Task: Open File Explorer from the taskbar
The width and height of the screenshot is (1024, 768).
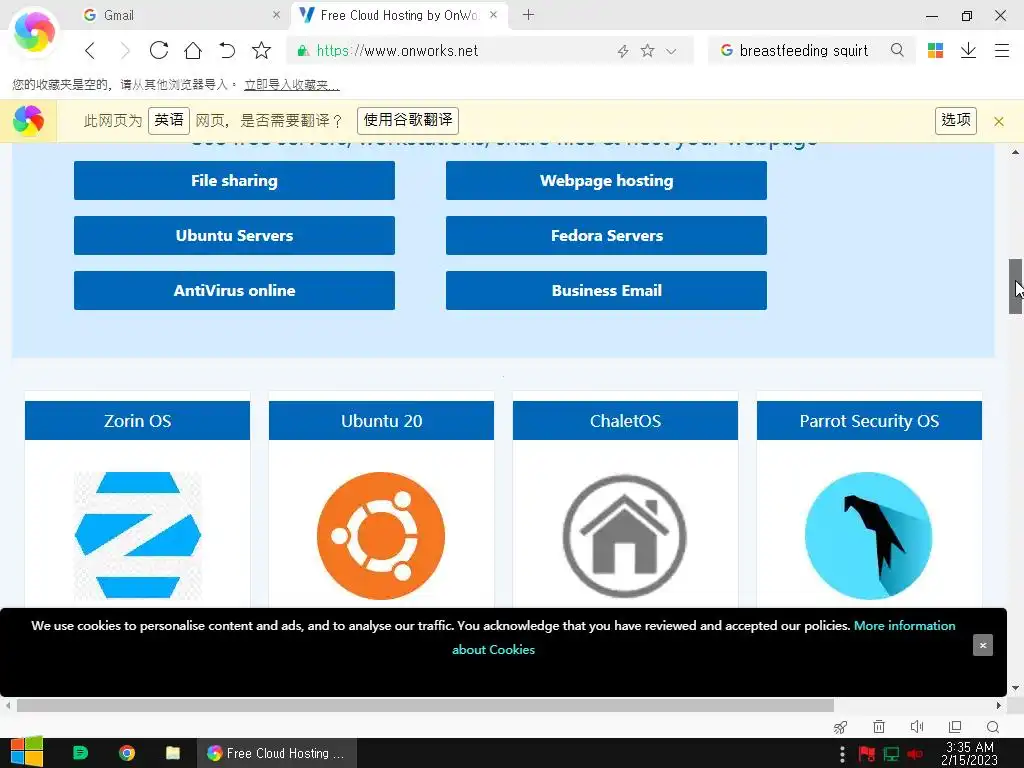Action: [x=172, y=753]
